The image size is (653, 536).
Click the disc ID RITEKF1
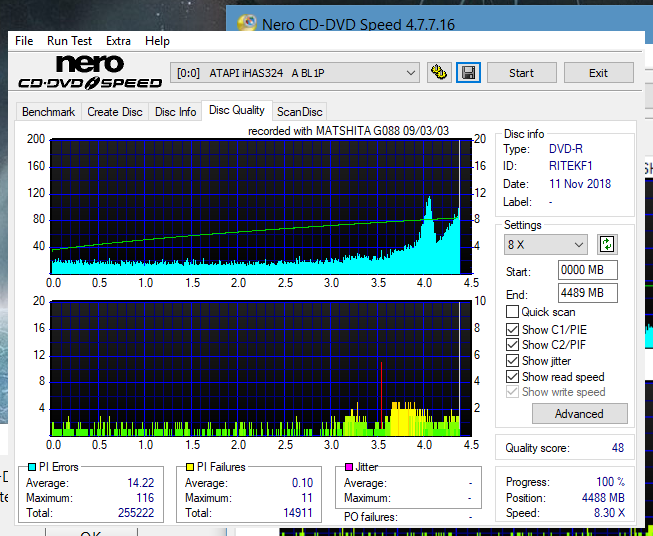[571, 166]
